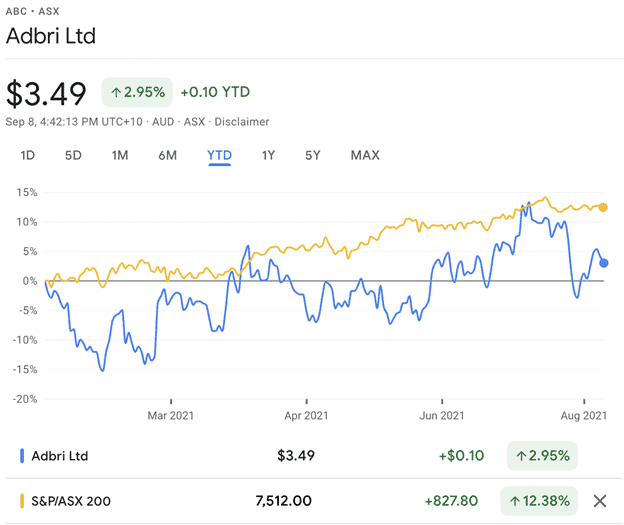
Task: Click the ABC • ASX ticker label
Action: point(32,11)
